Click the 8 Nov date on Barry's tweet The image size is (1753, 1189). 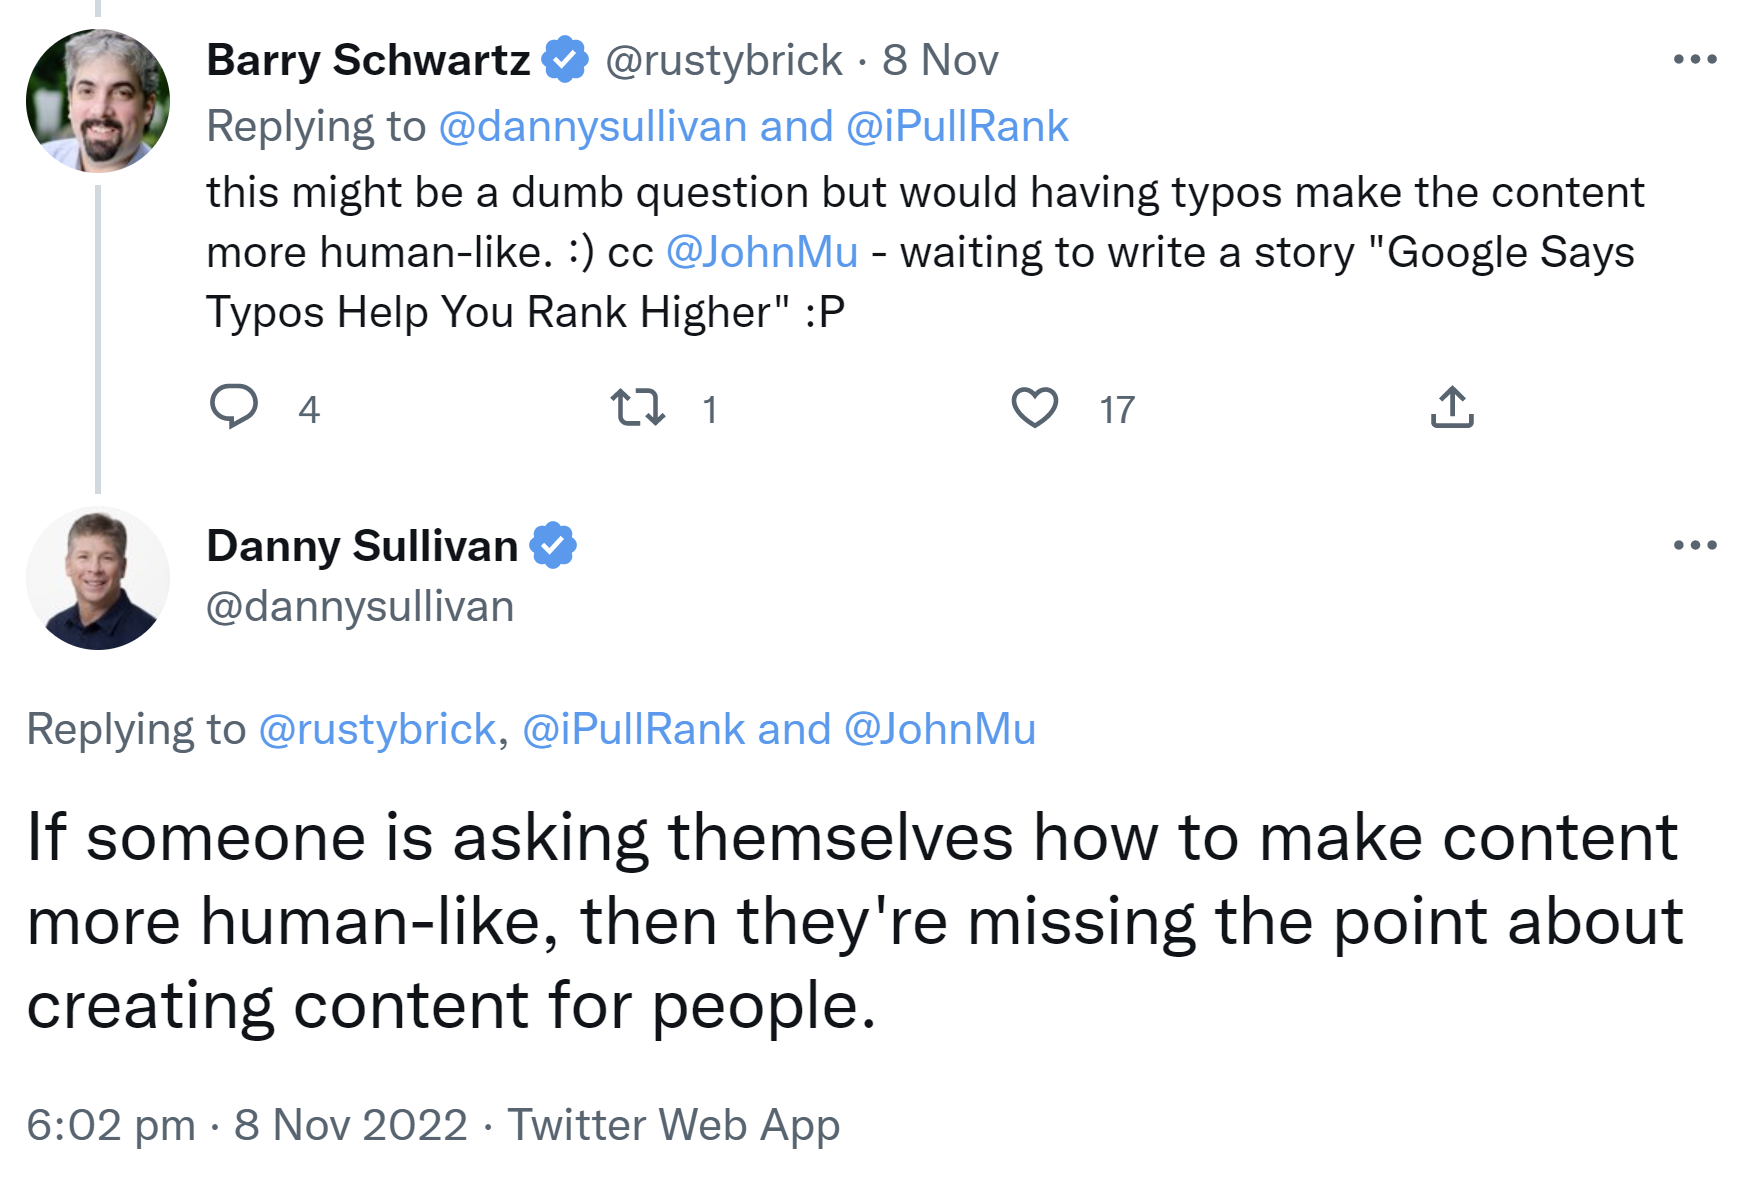point(940,60)
